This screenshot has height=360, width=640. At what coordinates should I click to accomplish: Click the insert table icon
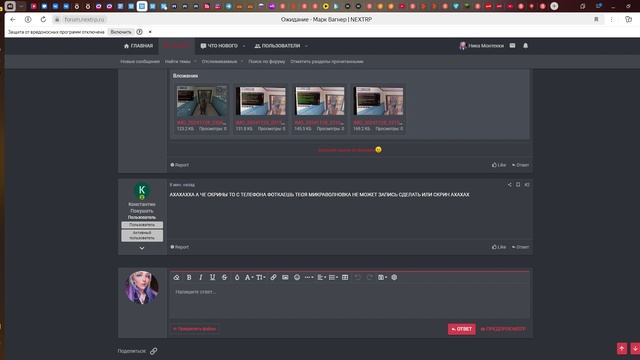pyautogui.click(x=345, y=278)
